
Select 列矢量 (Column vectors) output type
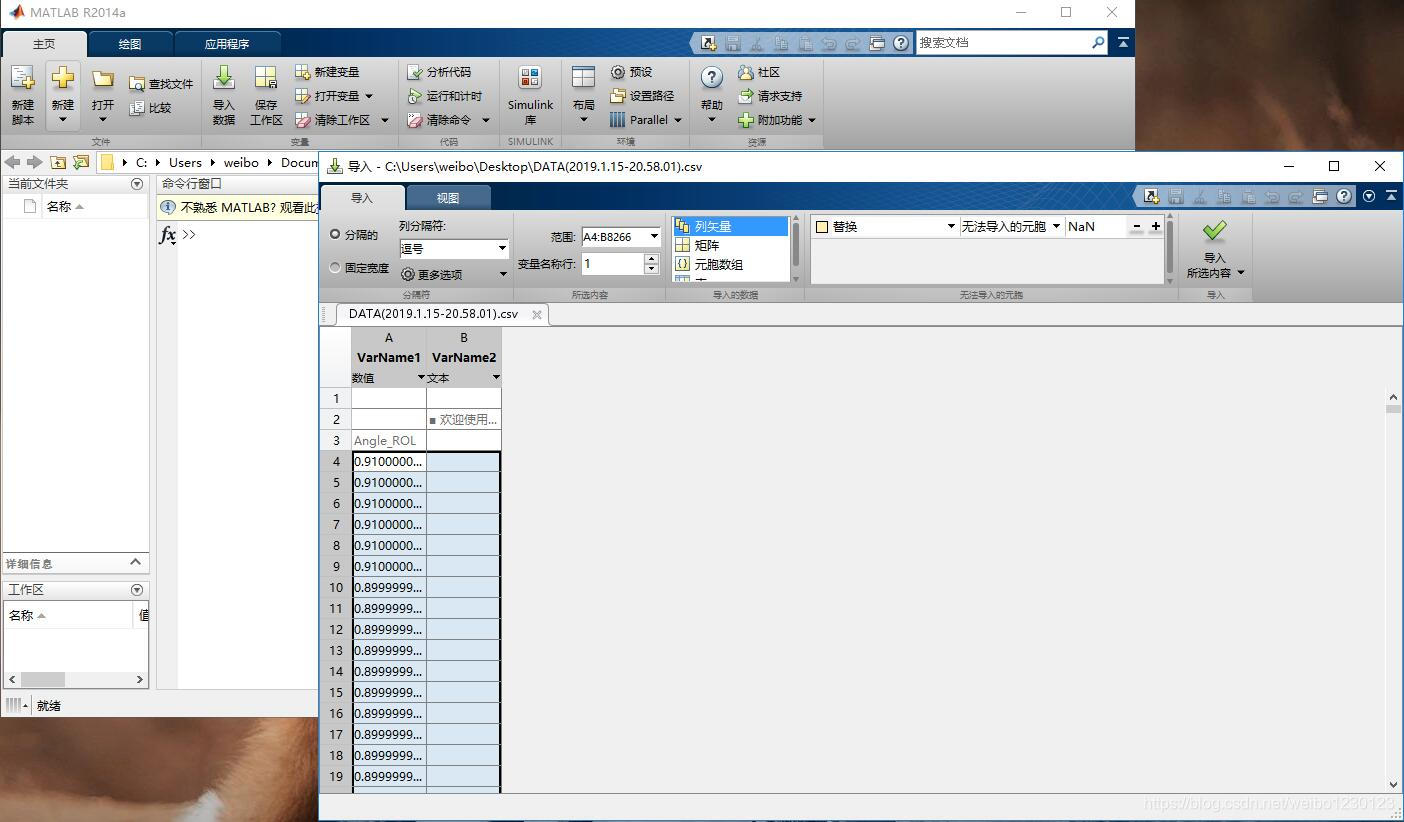(731, 227)
